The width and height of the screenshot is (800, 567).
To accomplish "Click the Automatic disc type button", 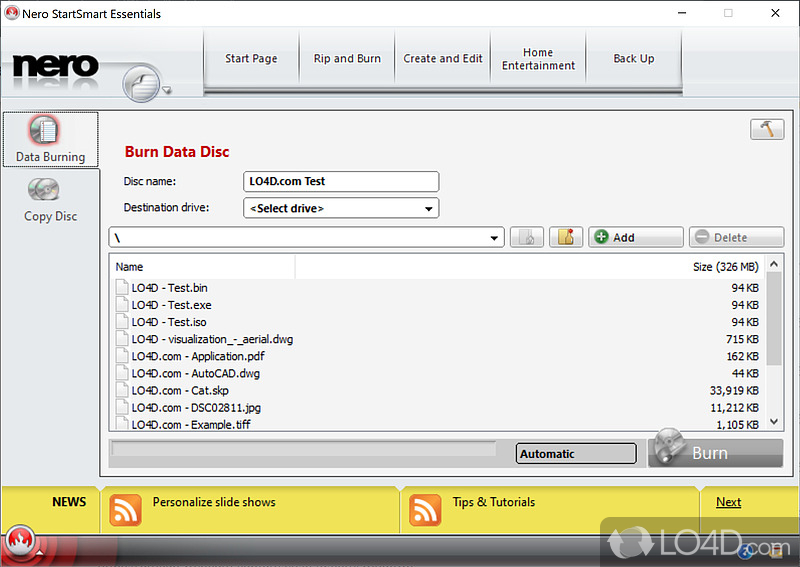I will point(576,453).
